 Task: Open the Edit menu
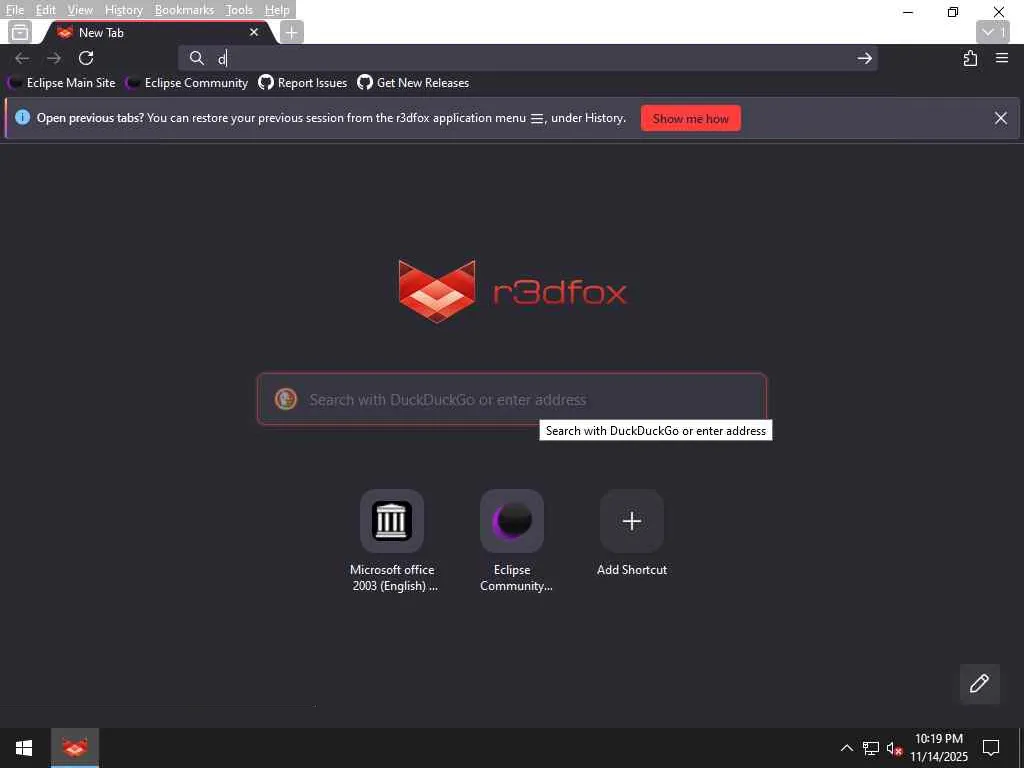[46, 10]
